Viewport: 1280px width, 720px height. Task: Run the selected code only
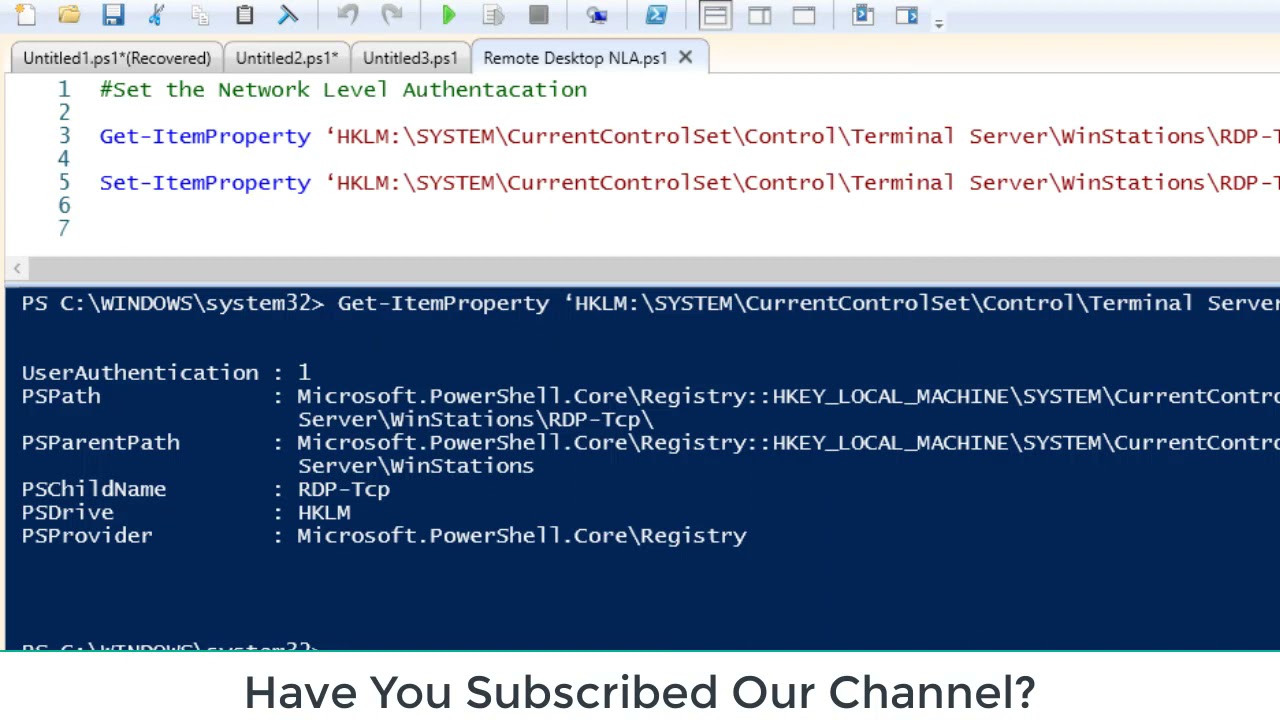coord(493,15)
